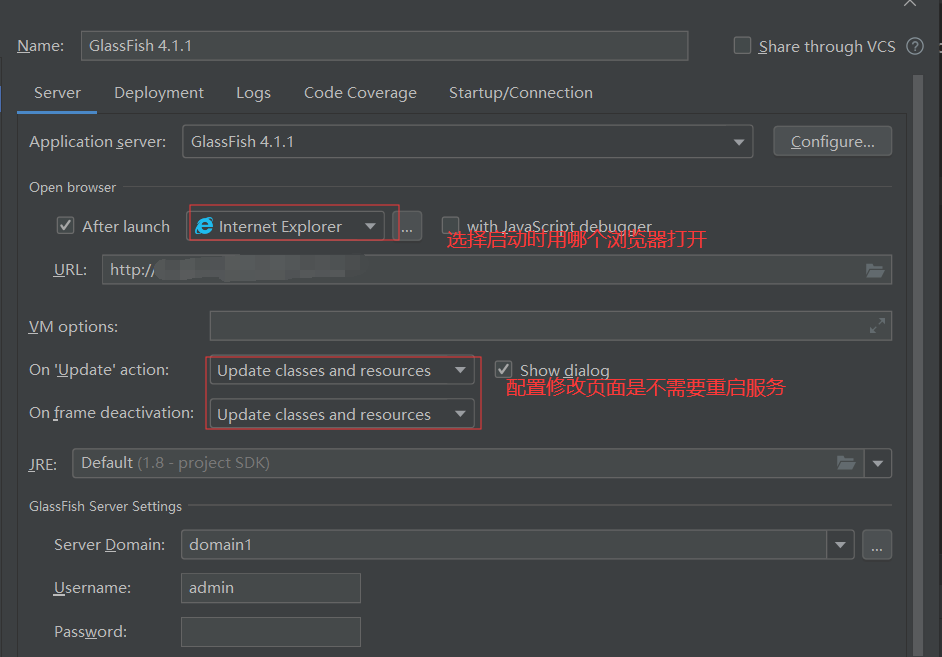The height and width of the screenshot is (657, 942).
Task: Click the Internet Explorer browser icon
Action: pyautogui.click(x=204, y=226)
